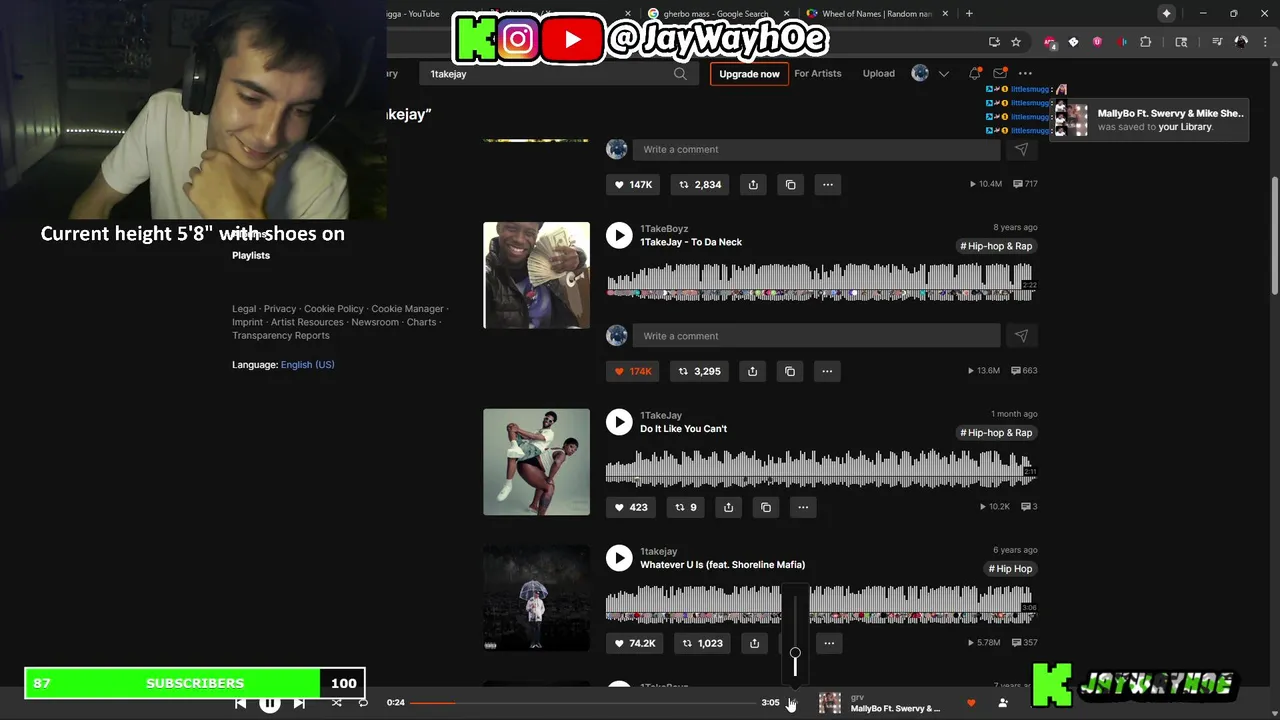Pause the currently playing song in bottom player
The image size is (1280, 720).
[x=270, y=703]
